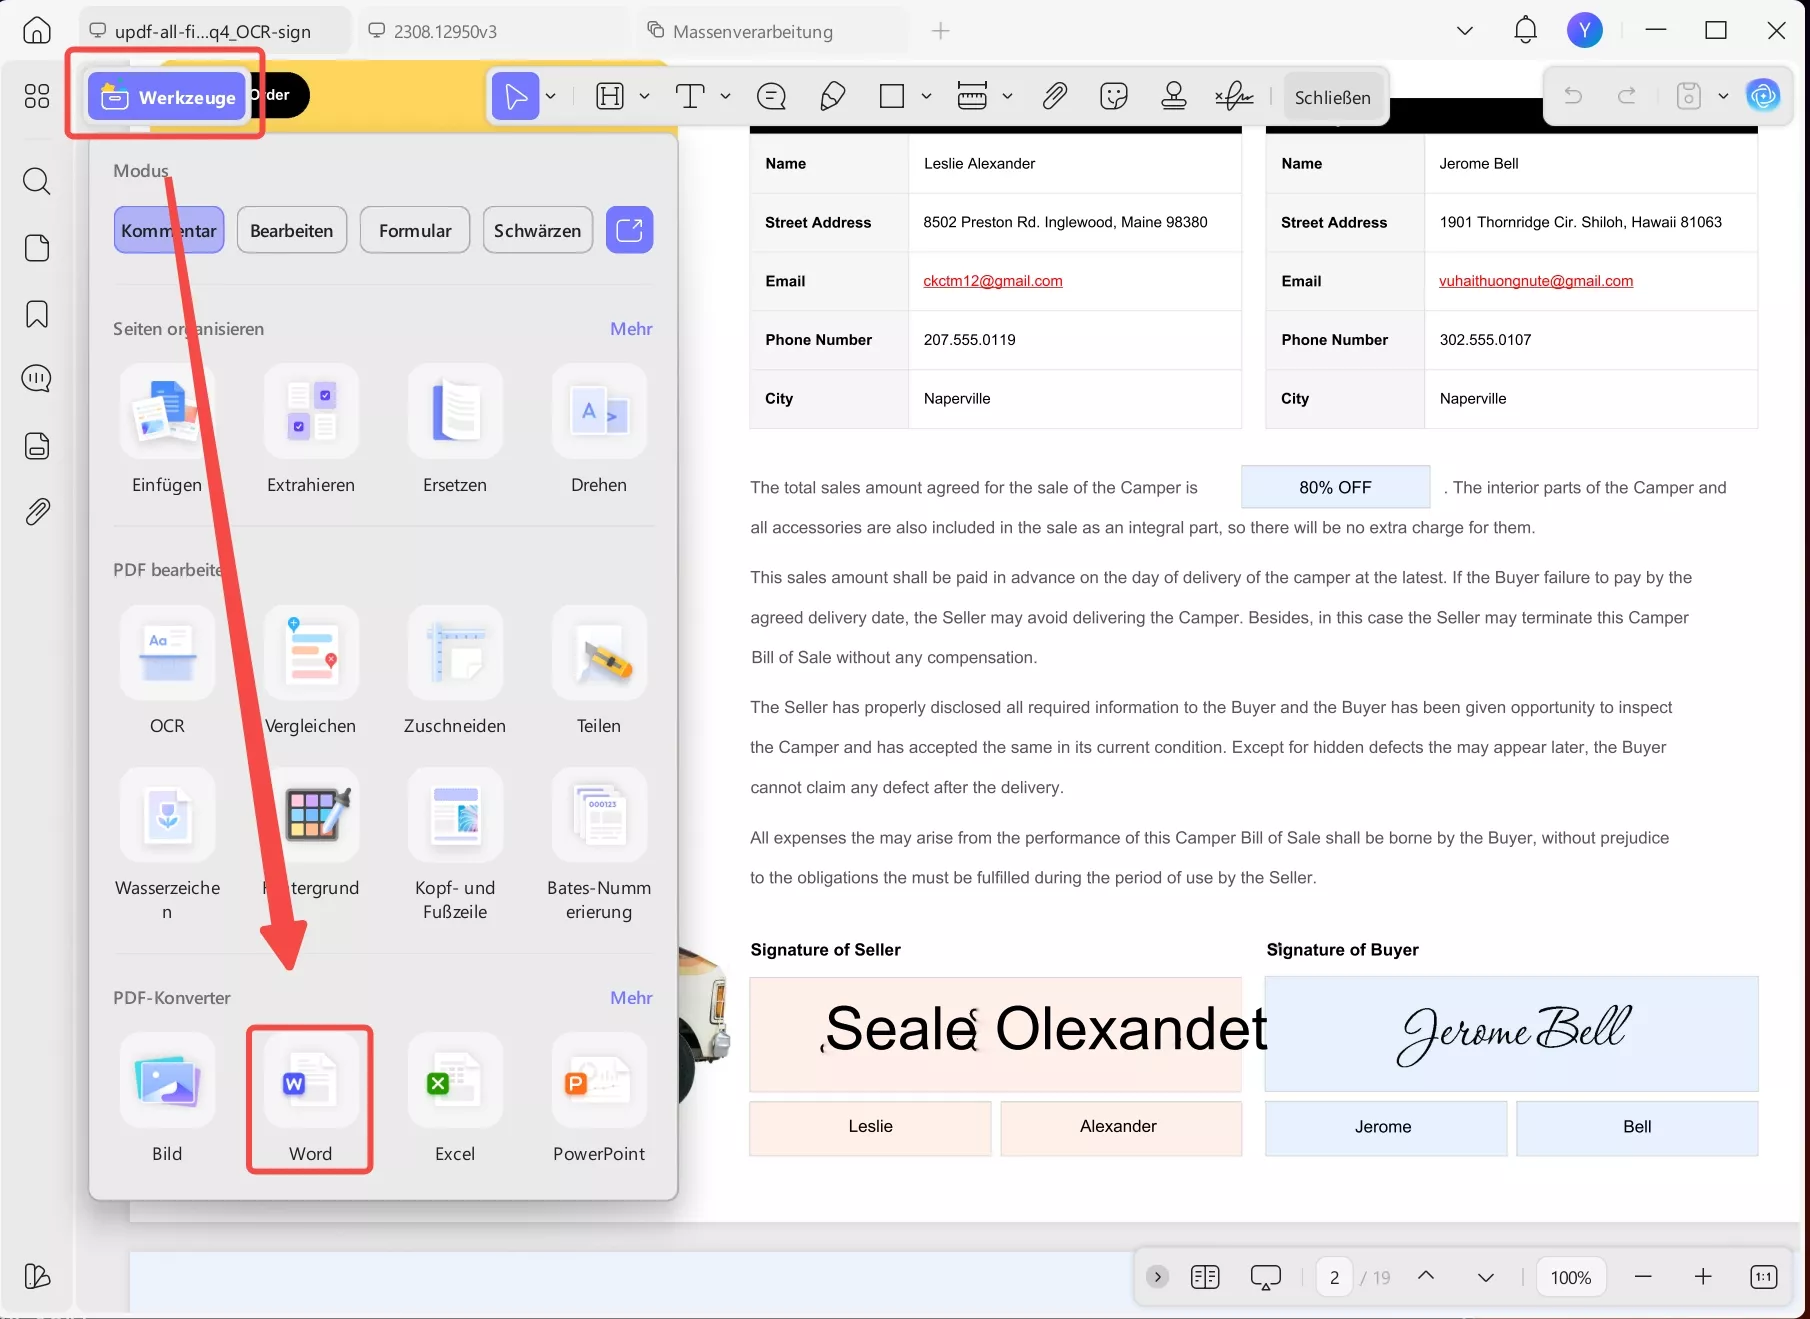Image resolution: width=1810 pixels, height=1319 pixels.
Task: Open the Massenverarbeitung tab
Action: point(751,30)
